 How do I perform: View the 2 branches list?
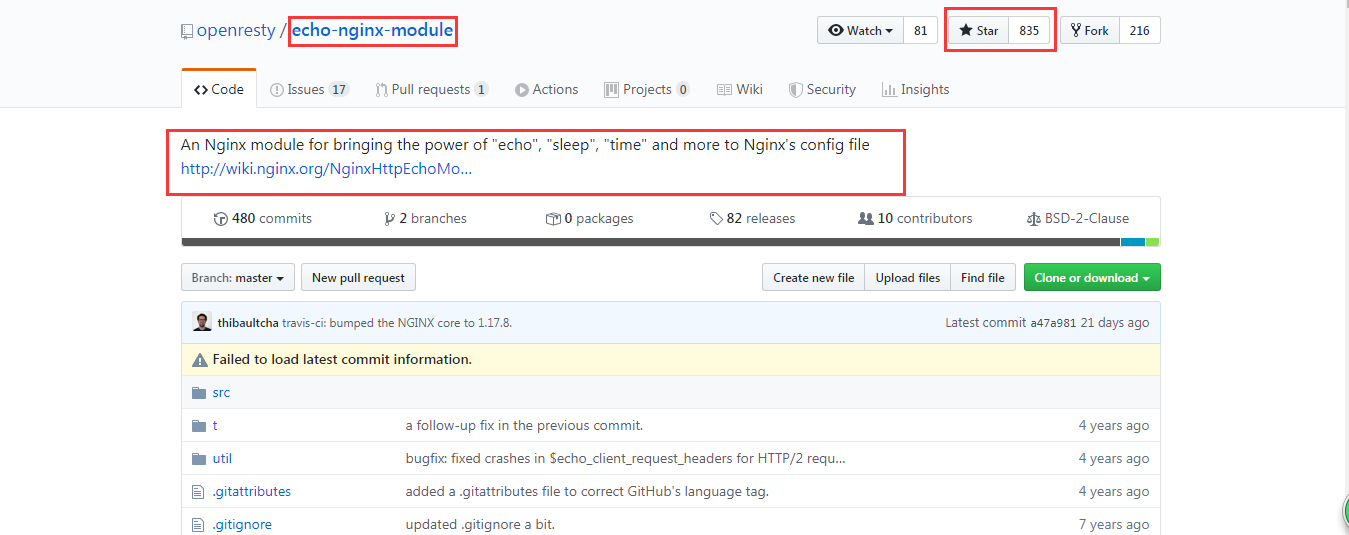tap(425, 218)
